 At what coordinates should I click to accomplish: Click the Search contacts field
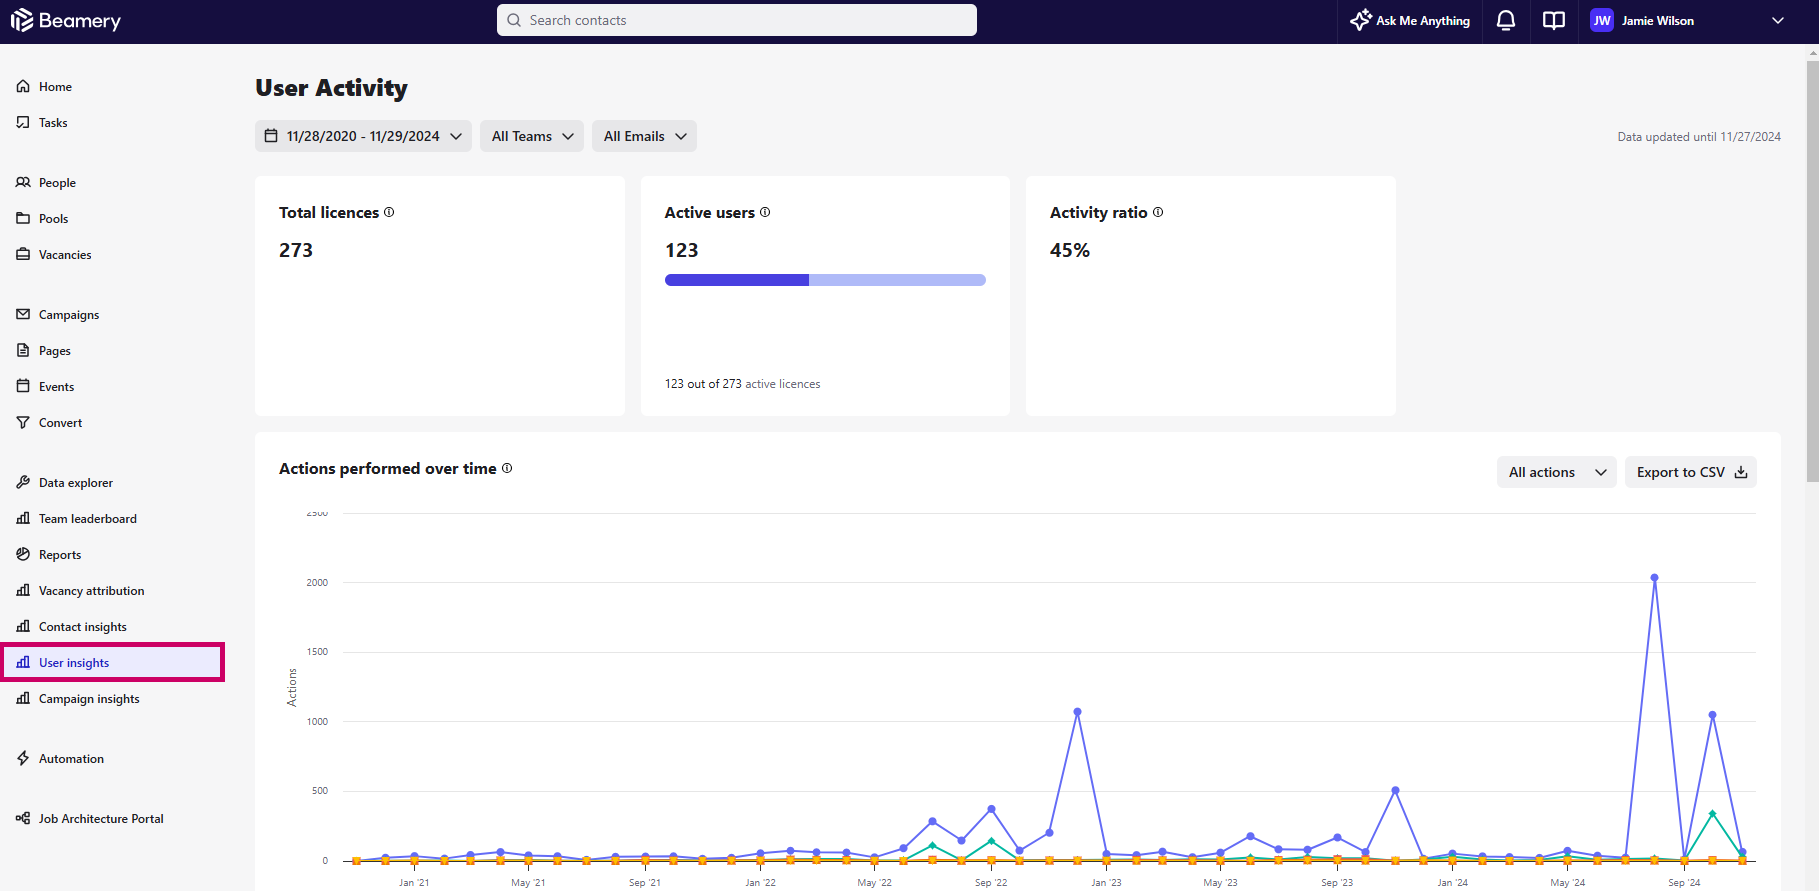tap(736, 20)
